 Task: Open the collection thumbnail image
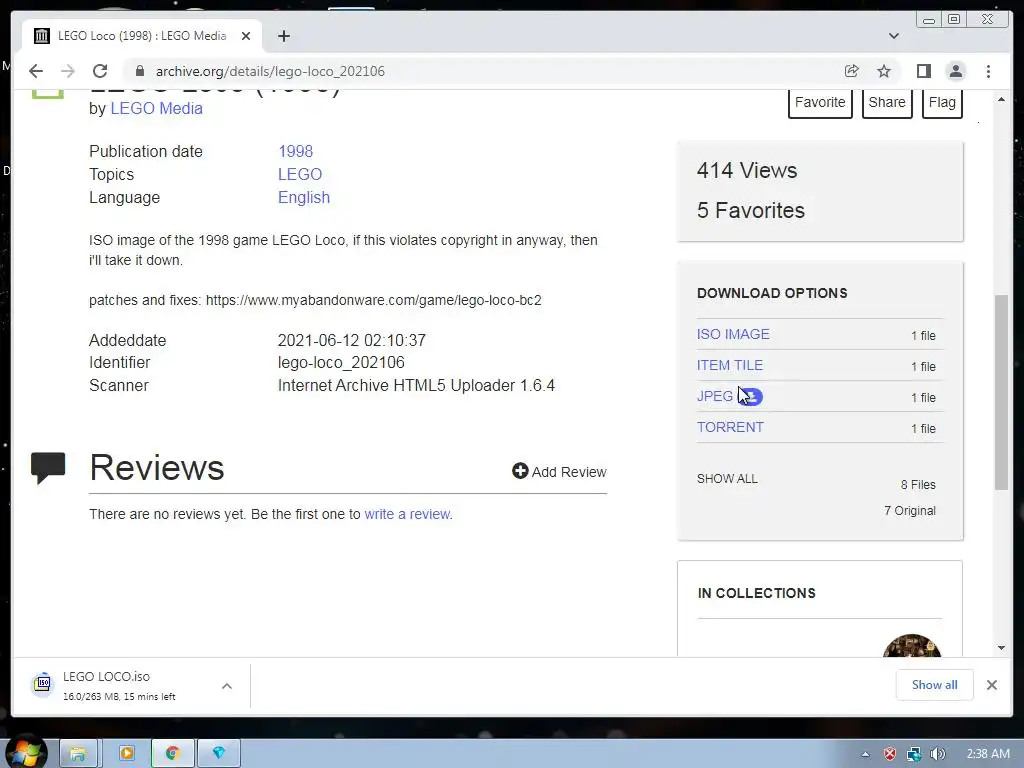(x=912, y=645)
